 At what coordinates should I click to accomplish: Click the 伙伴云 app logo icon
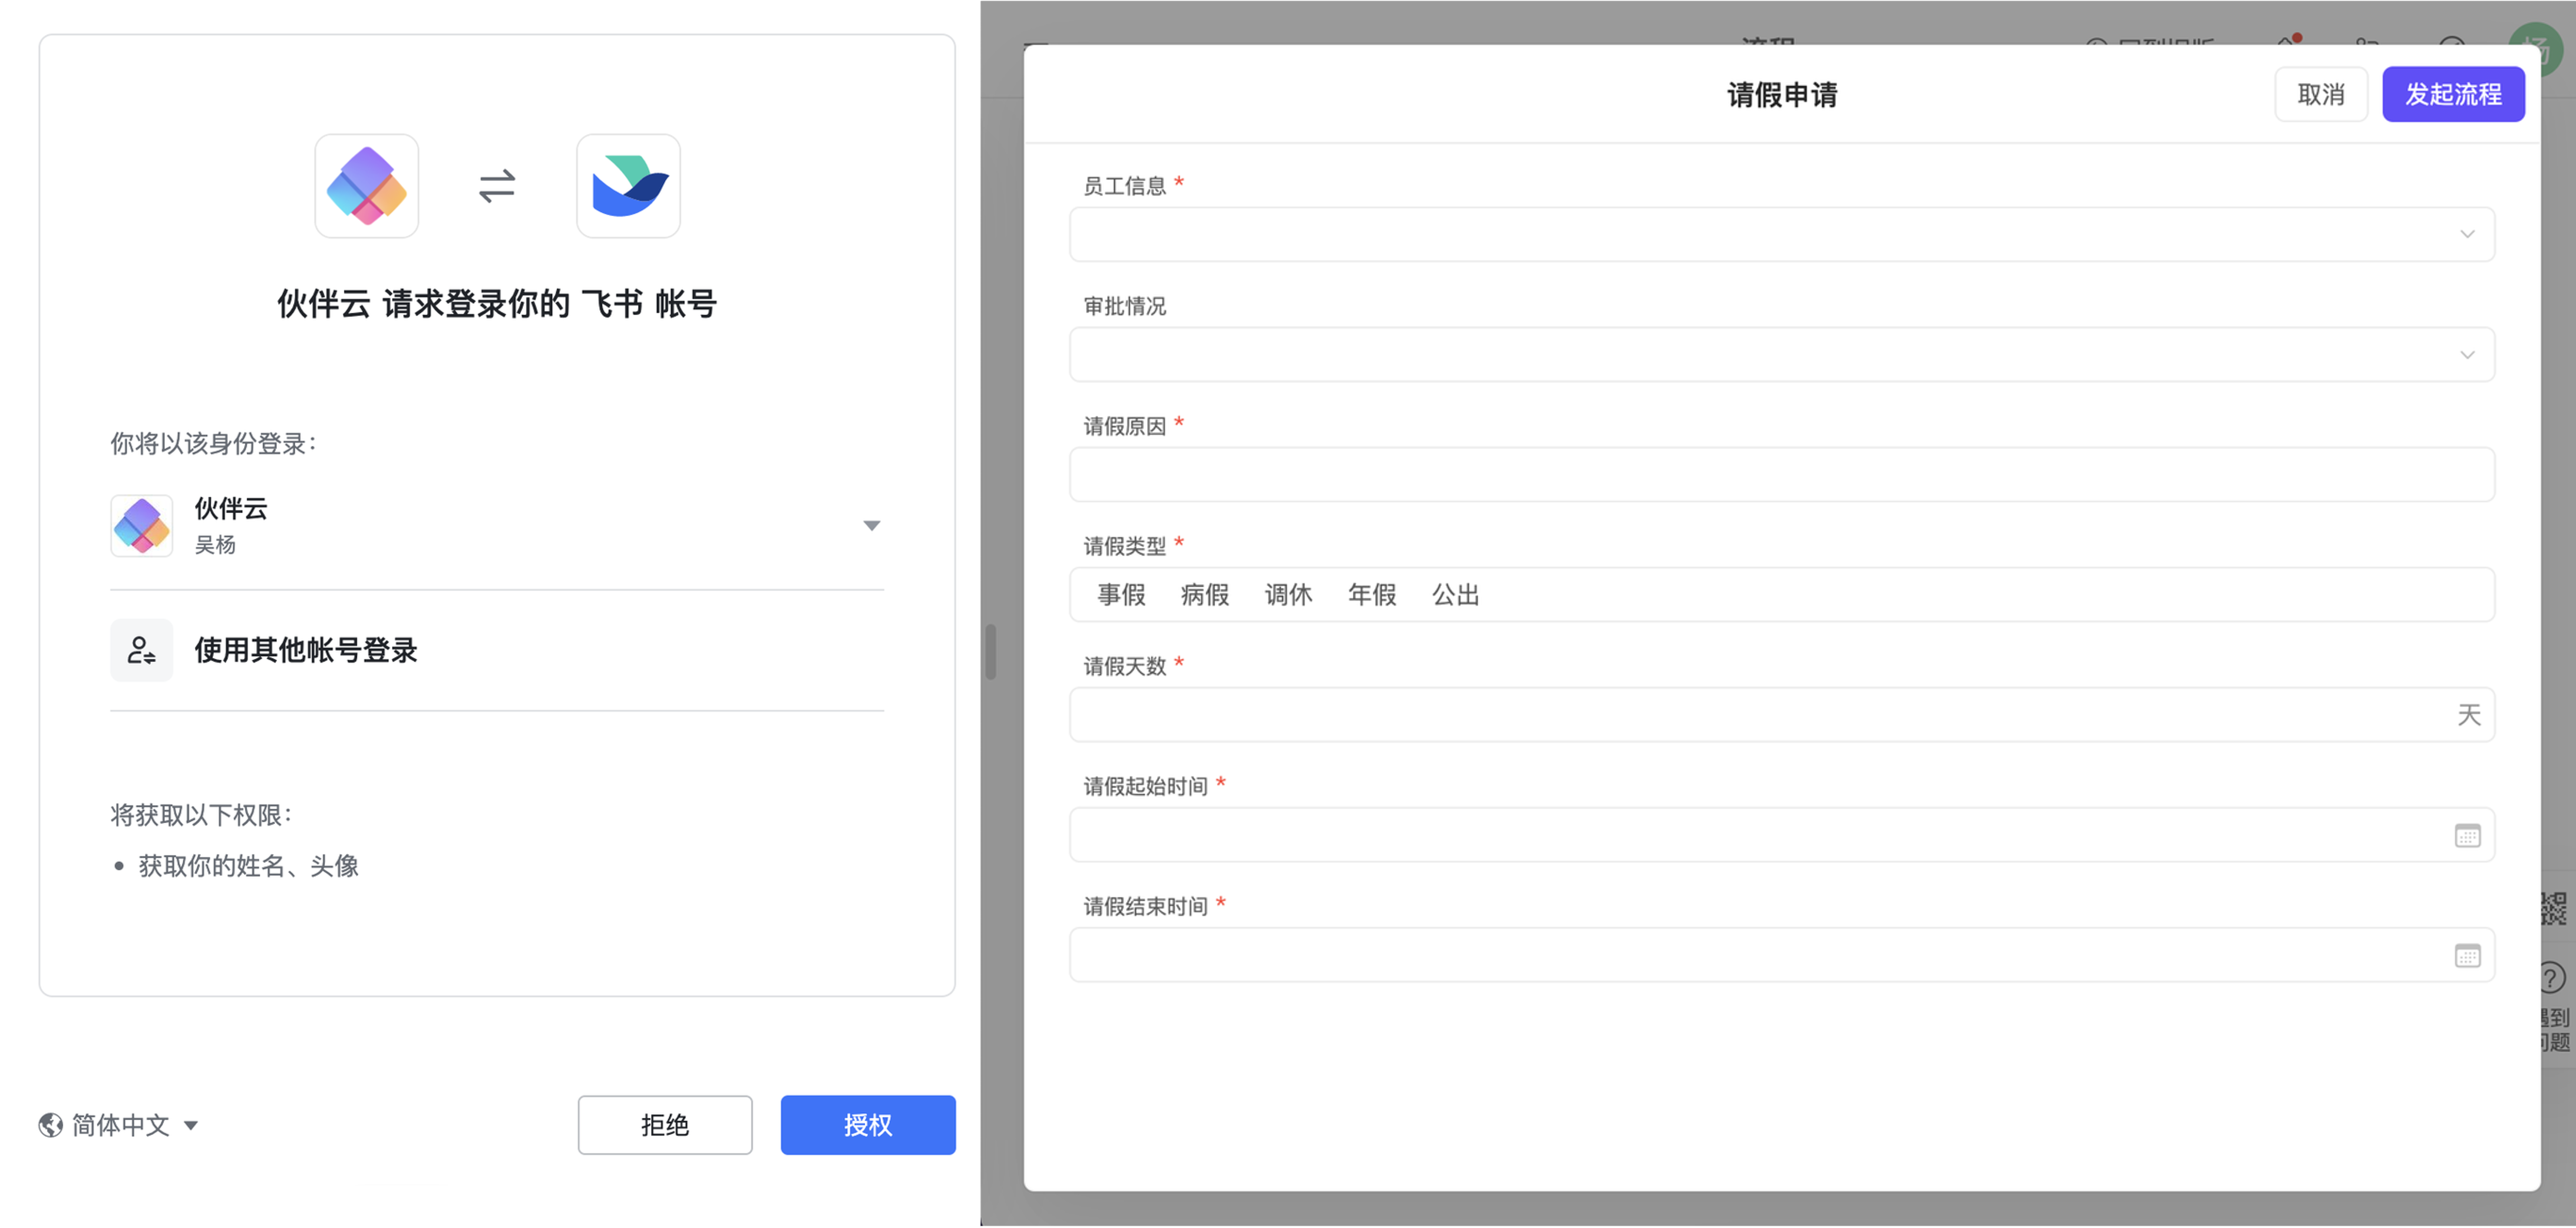(366, 186)
